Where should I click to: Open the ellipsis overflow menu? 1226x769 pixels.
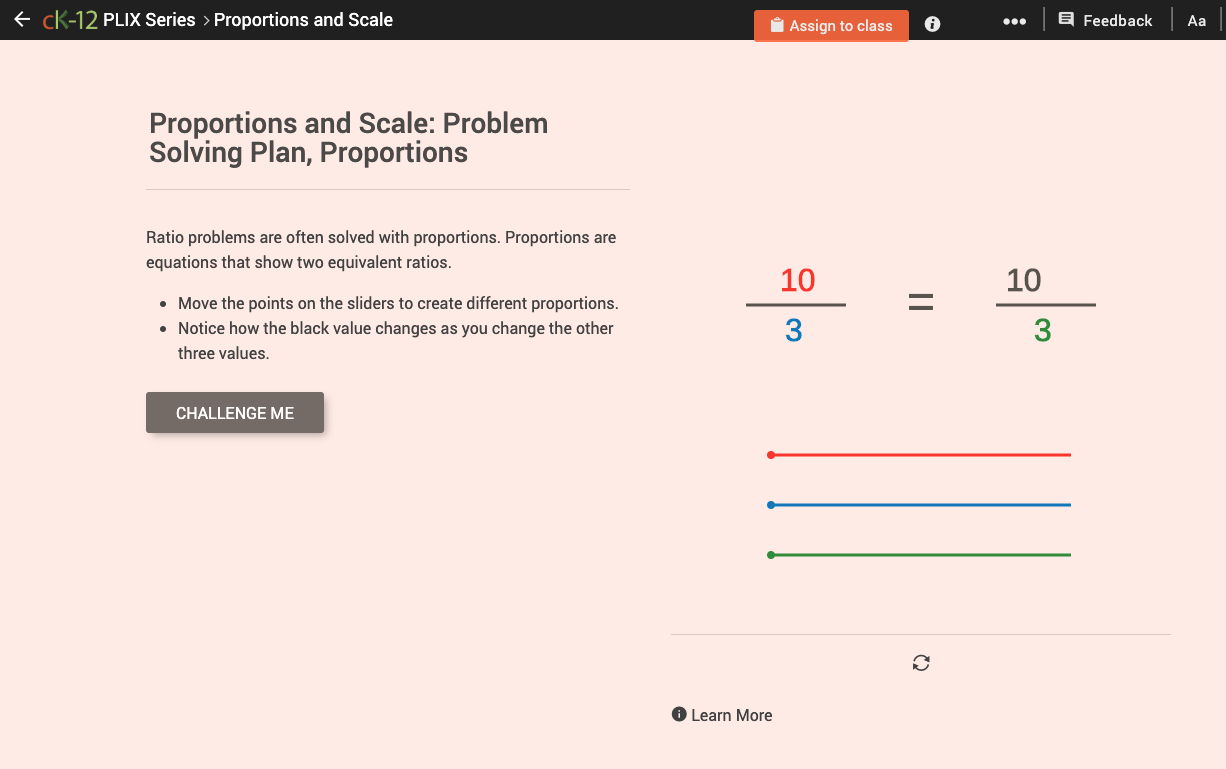(x=1014, y=19)
